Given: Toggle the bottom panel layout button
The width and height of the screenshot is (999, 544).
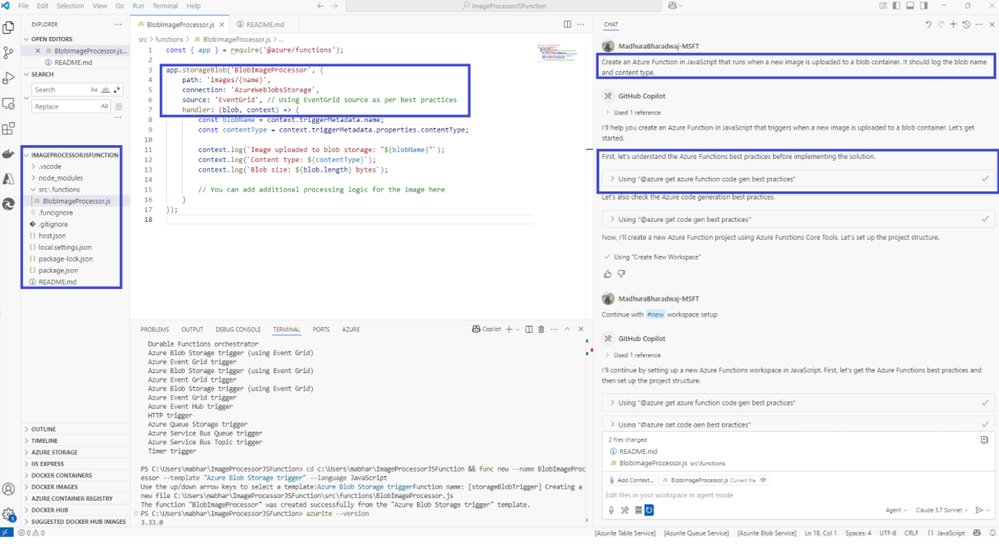Looking at the screenshot, I should point(910,6).
